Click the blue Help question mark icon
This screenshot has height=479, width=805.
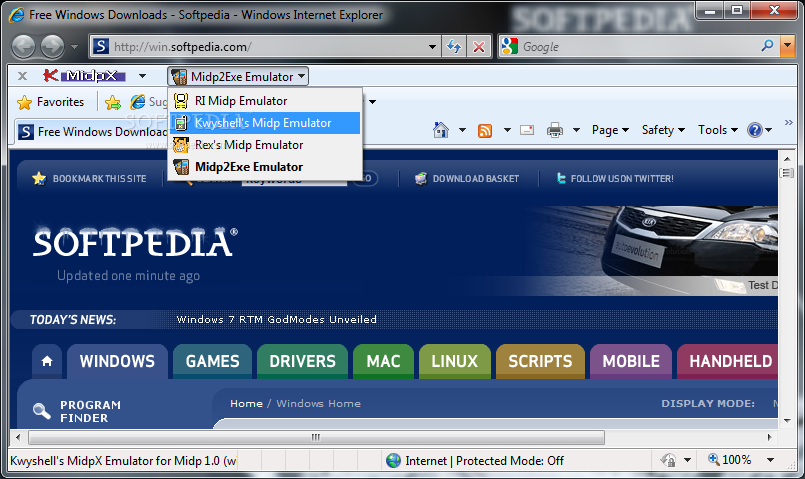(755, 130)
